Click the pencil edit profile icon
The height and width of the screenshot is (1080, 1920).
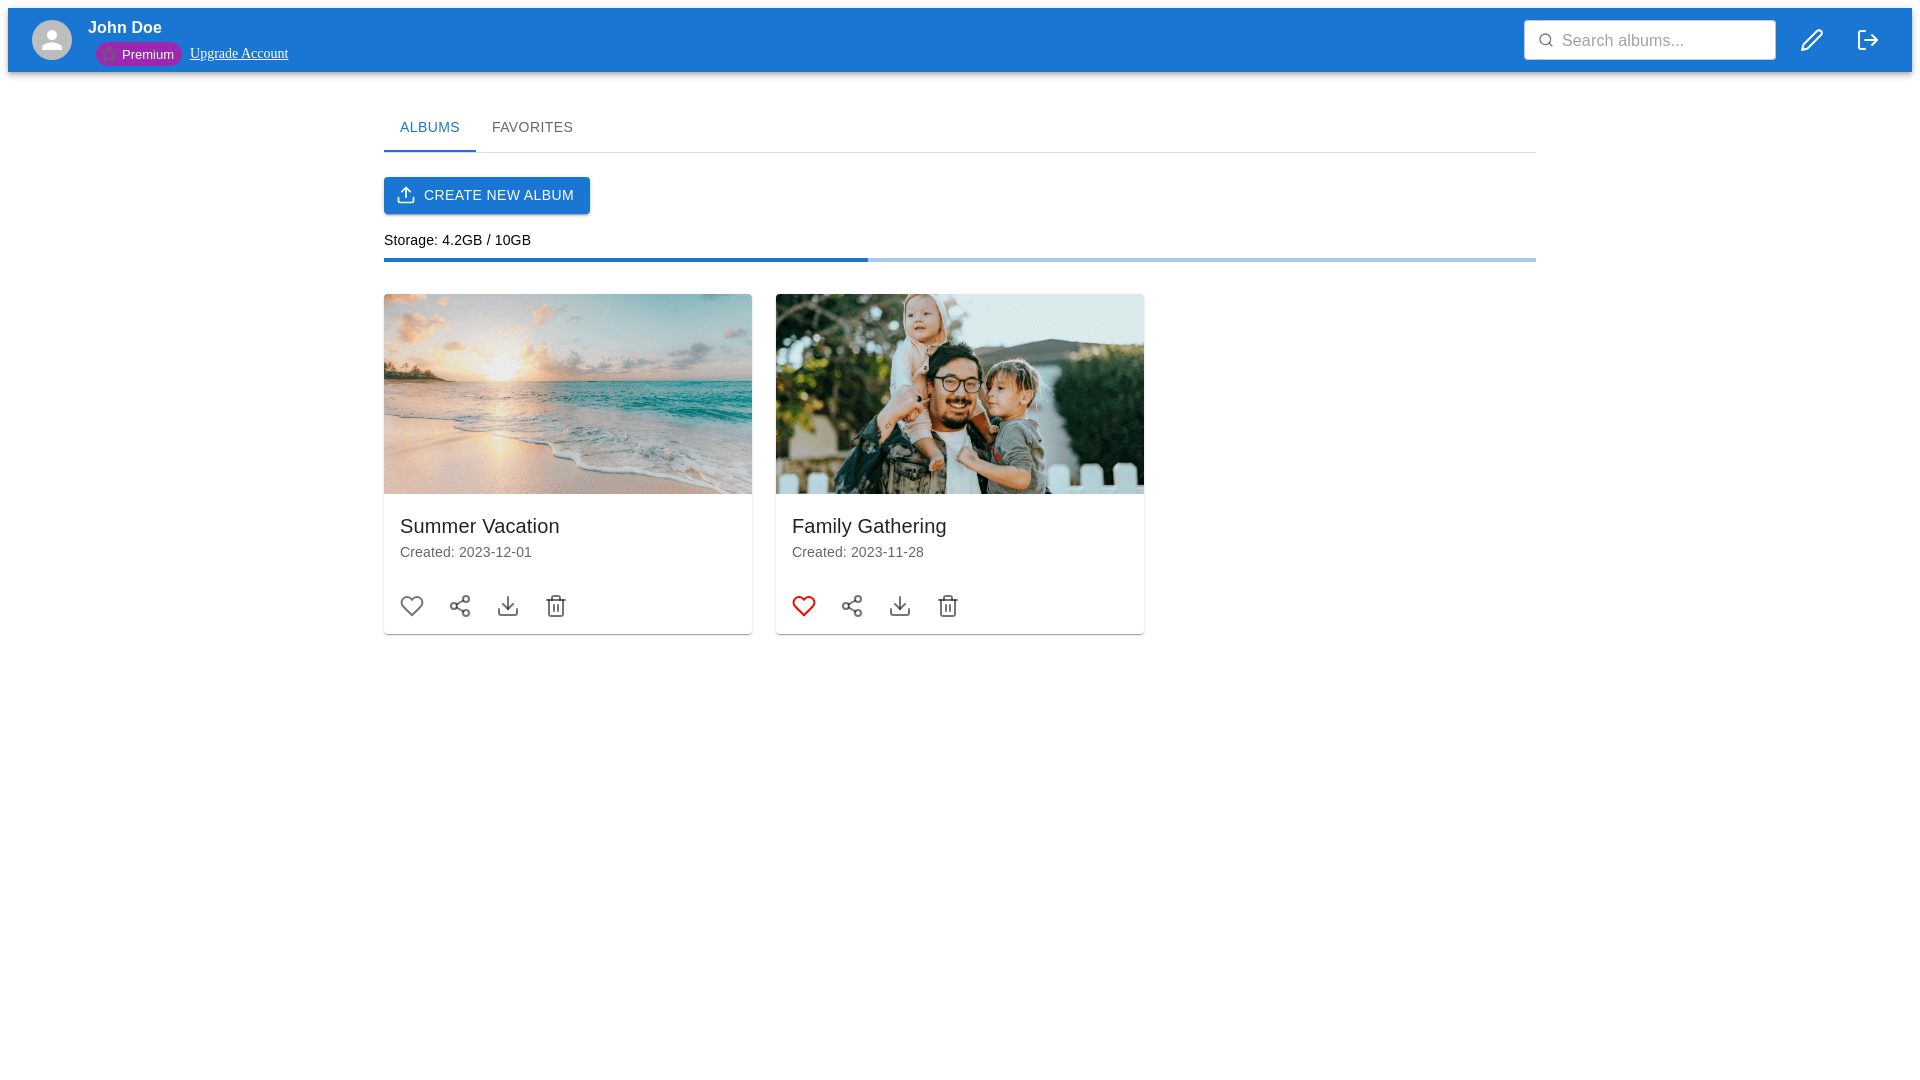click(x=1811, y=40)
